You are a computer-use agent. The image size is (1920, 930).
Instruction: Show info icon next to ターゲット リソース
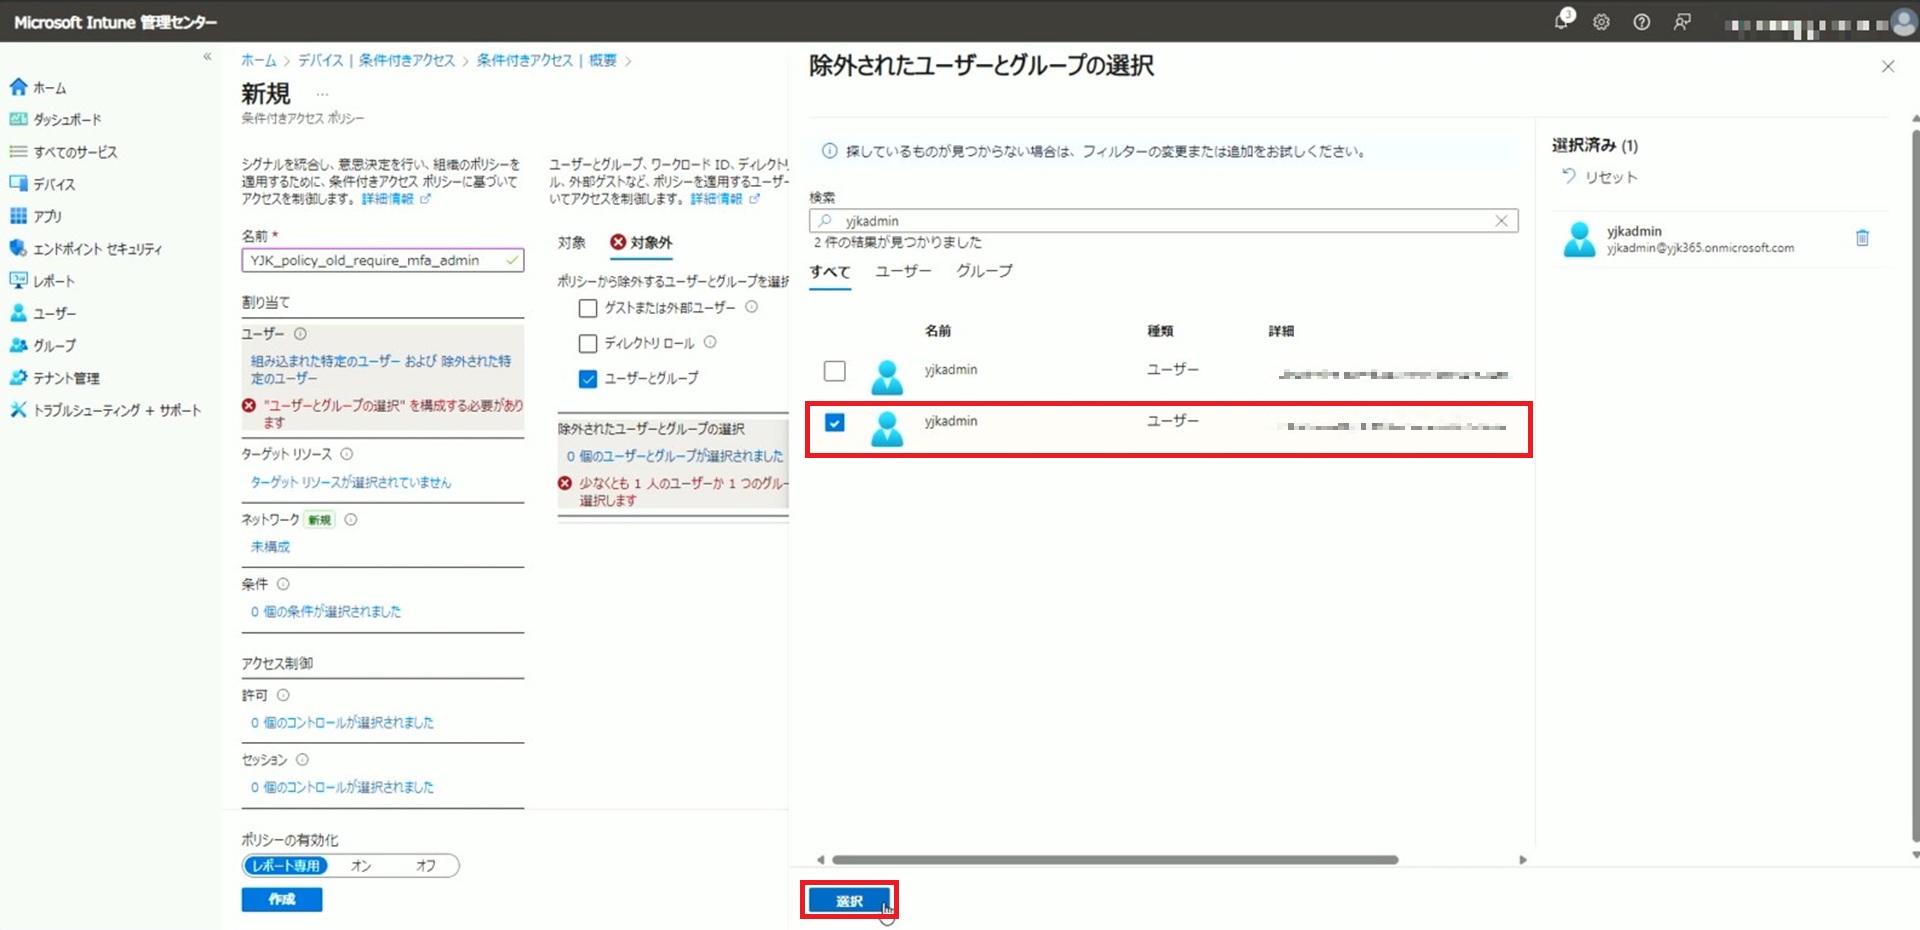347,454
